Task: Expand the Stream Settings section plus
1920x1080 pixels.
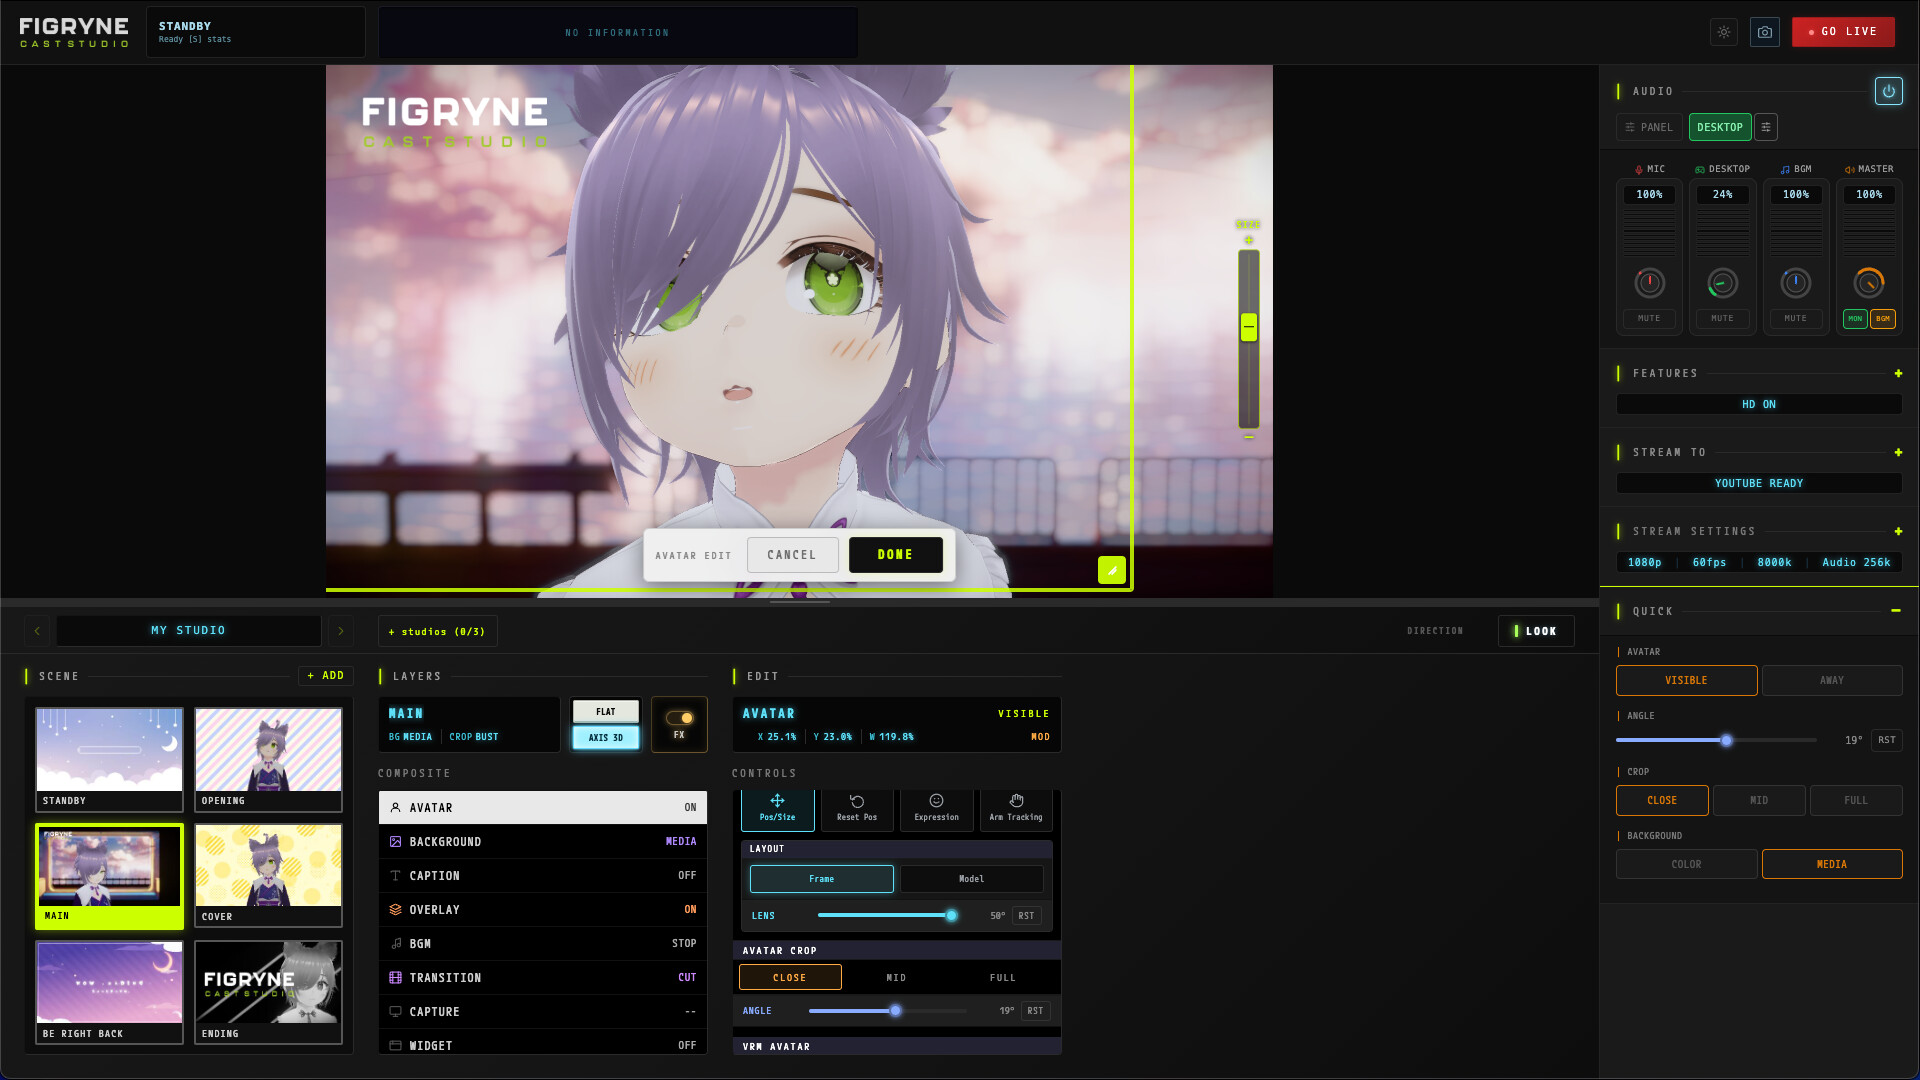Action: 1898,532
